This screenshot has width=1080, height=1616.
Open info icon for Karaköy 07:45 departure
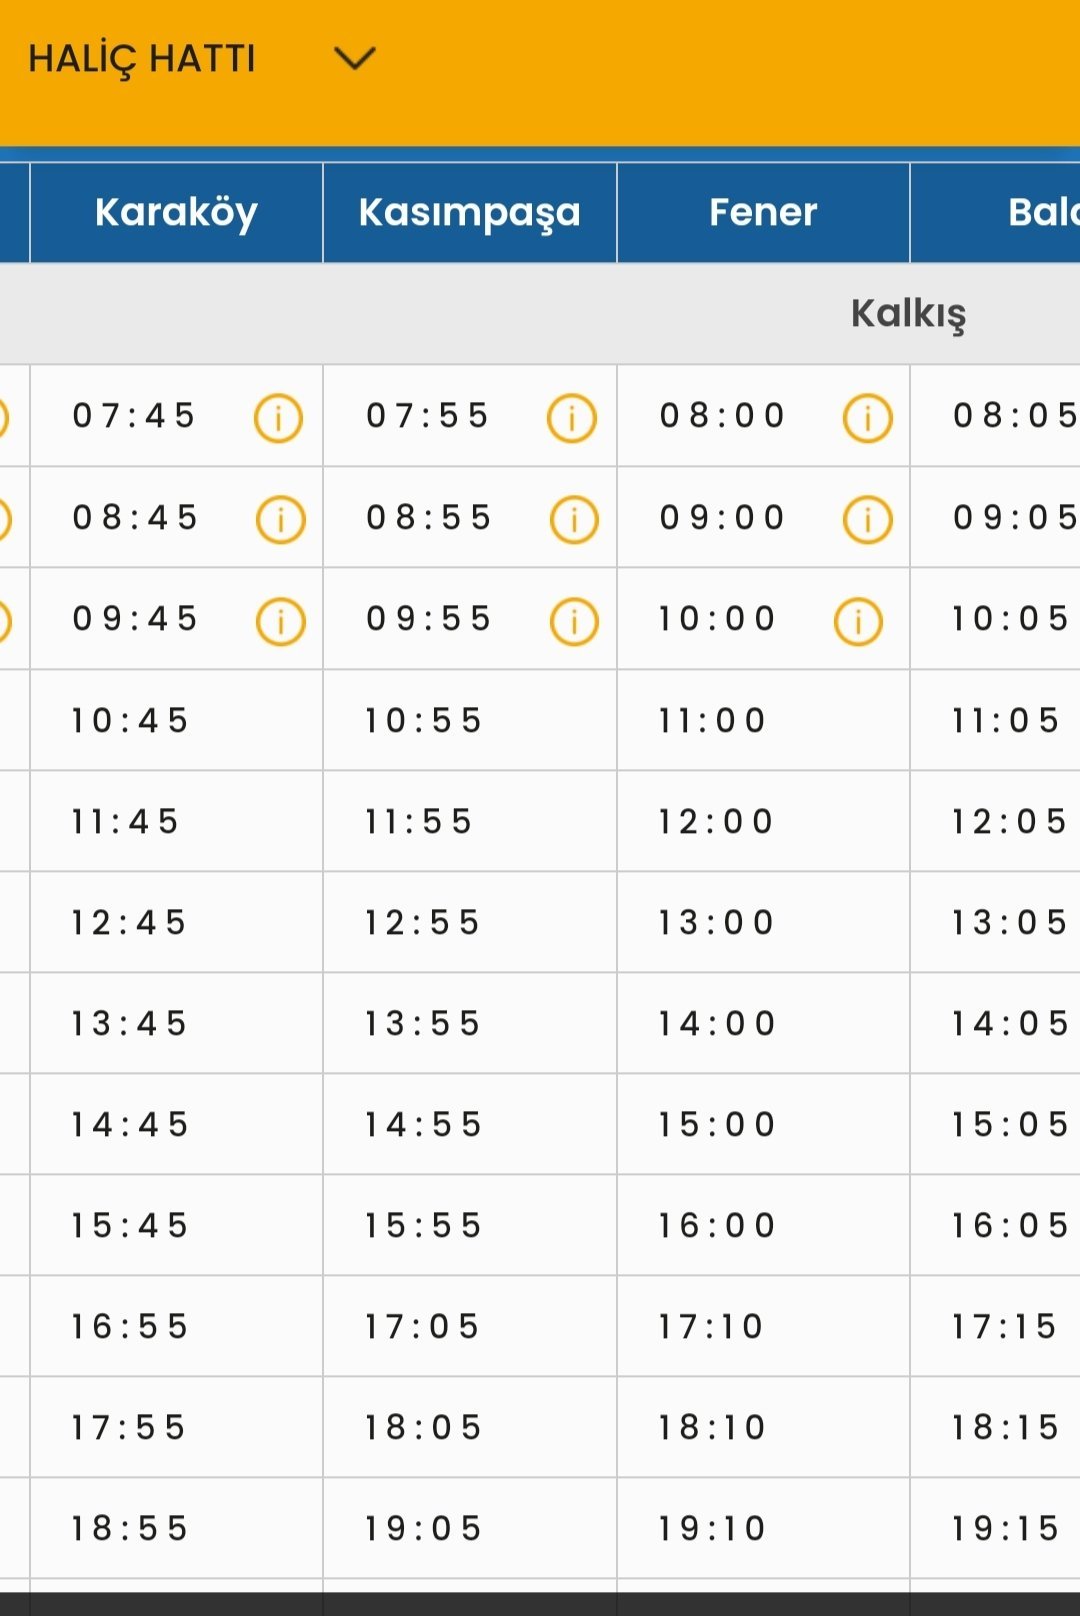(x=278, y=418)
